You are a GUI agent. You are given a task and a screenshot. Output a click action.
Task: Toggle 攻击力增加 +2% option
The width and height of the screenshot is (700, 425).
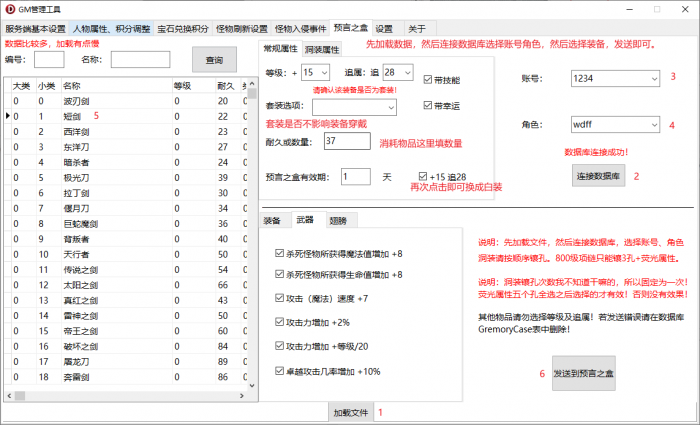point(279,323)
